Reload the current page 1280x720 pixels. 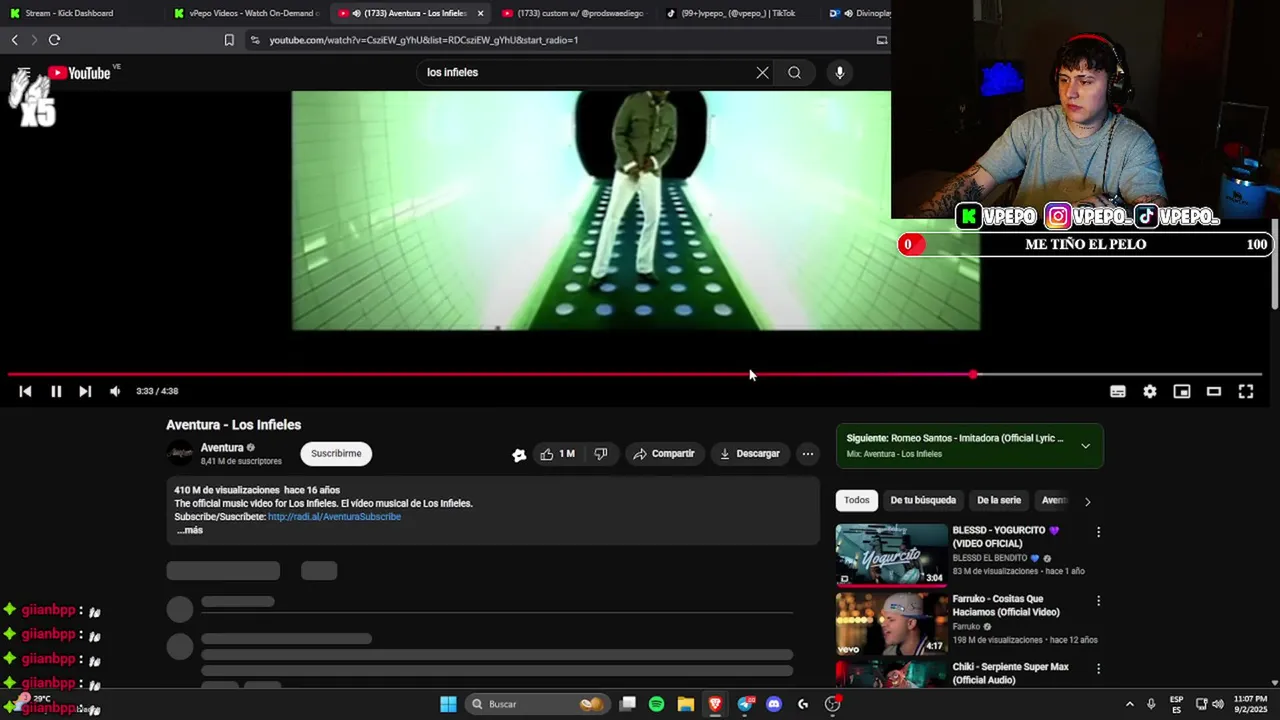coord(54,40)
